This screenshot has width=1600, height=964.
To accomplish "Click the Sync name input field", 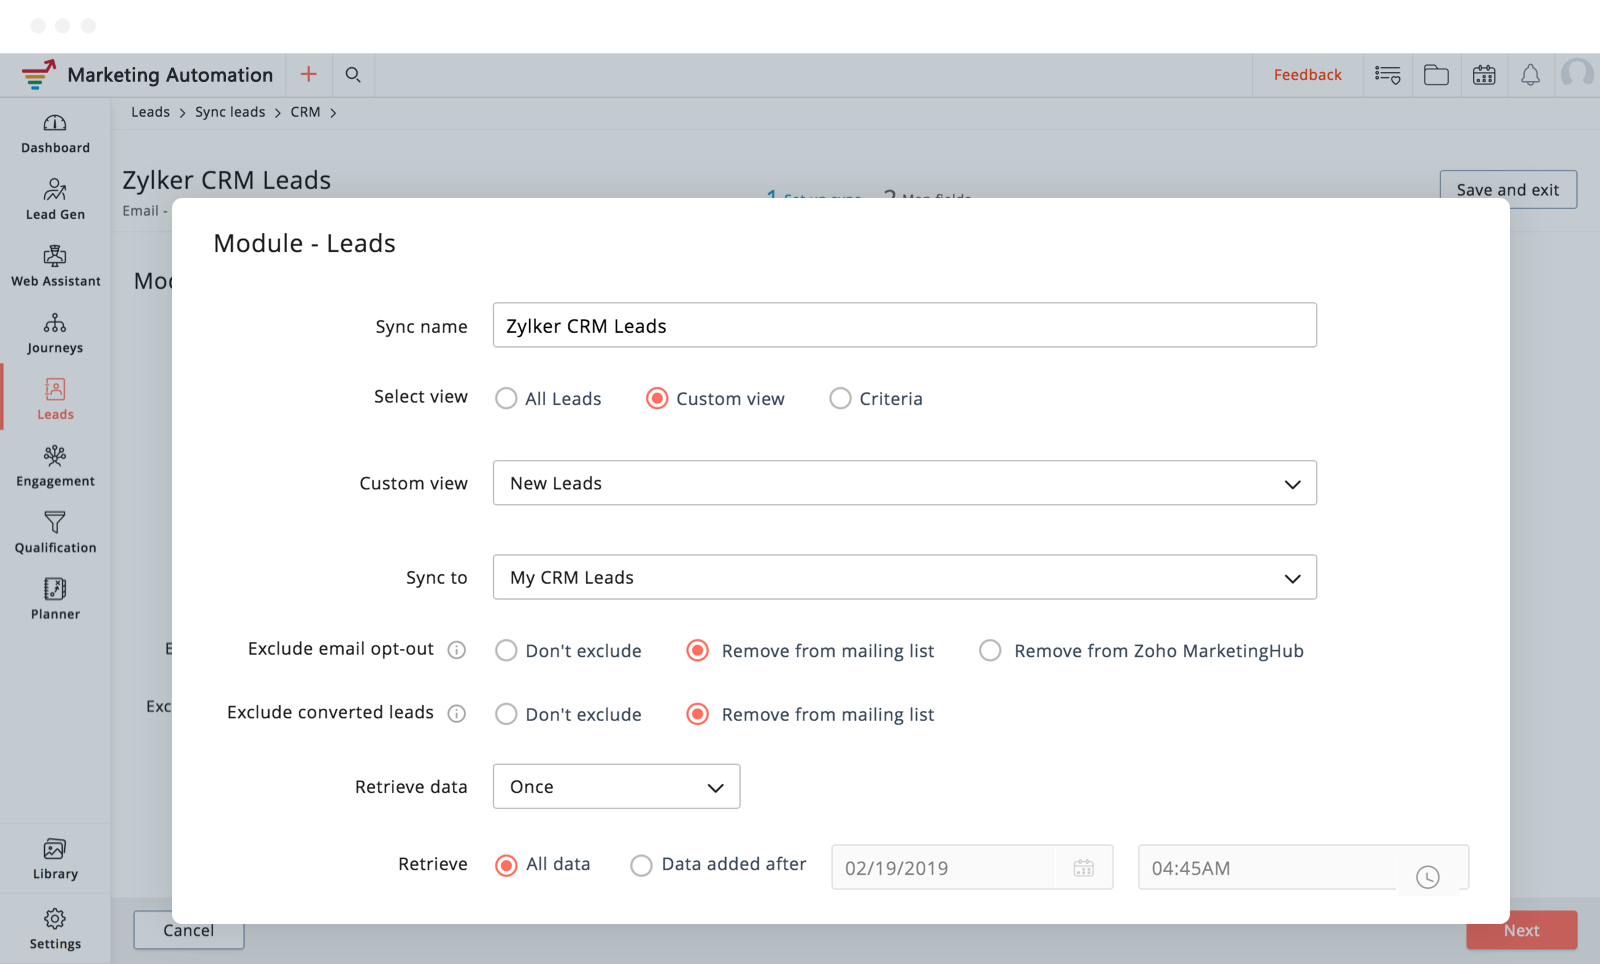I will point(904,326).
